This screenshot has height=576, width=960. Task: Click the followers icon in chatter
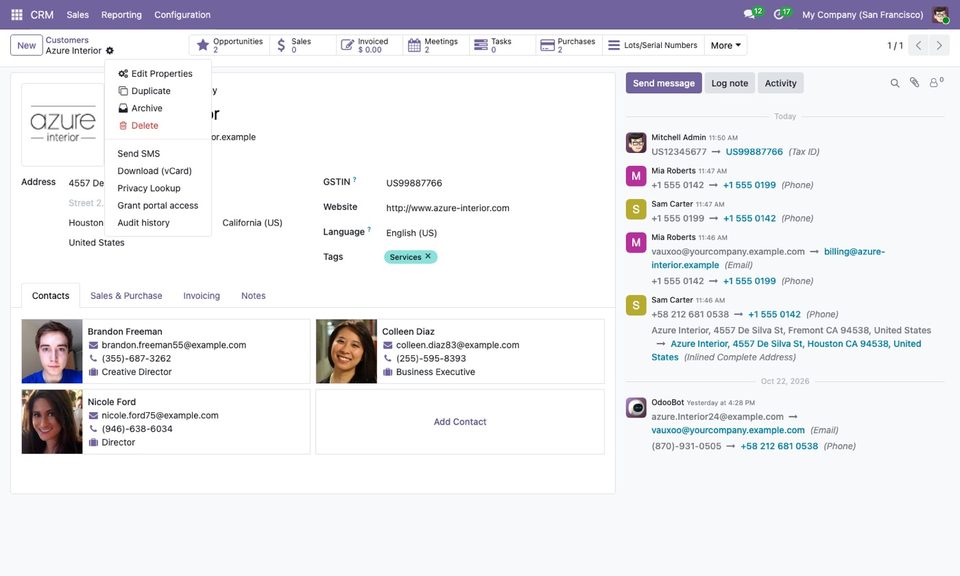click(936, 83)
